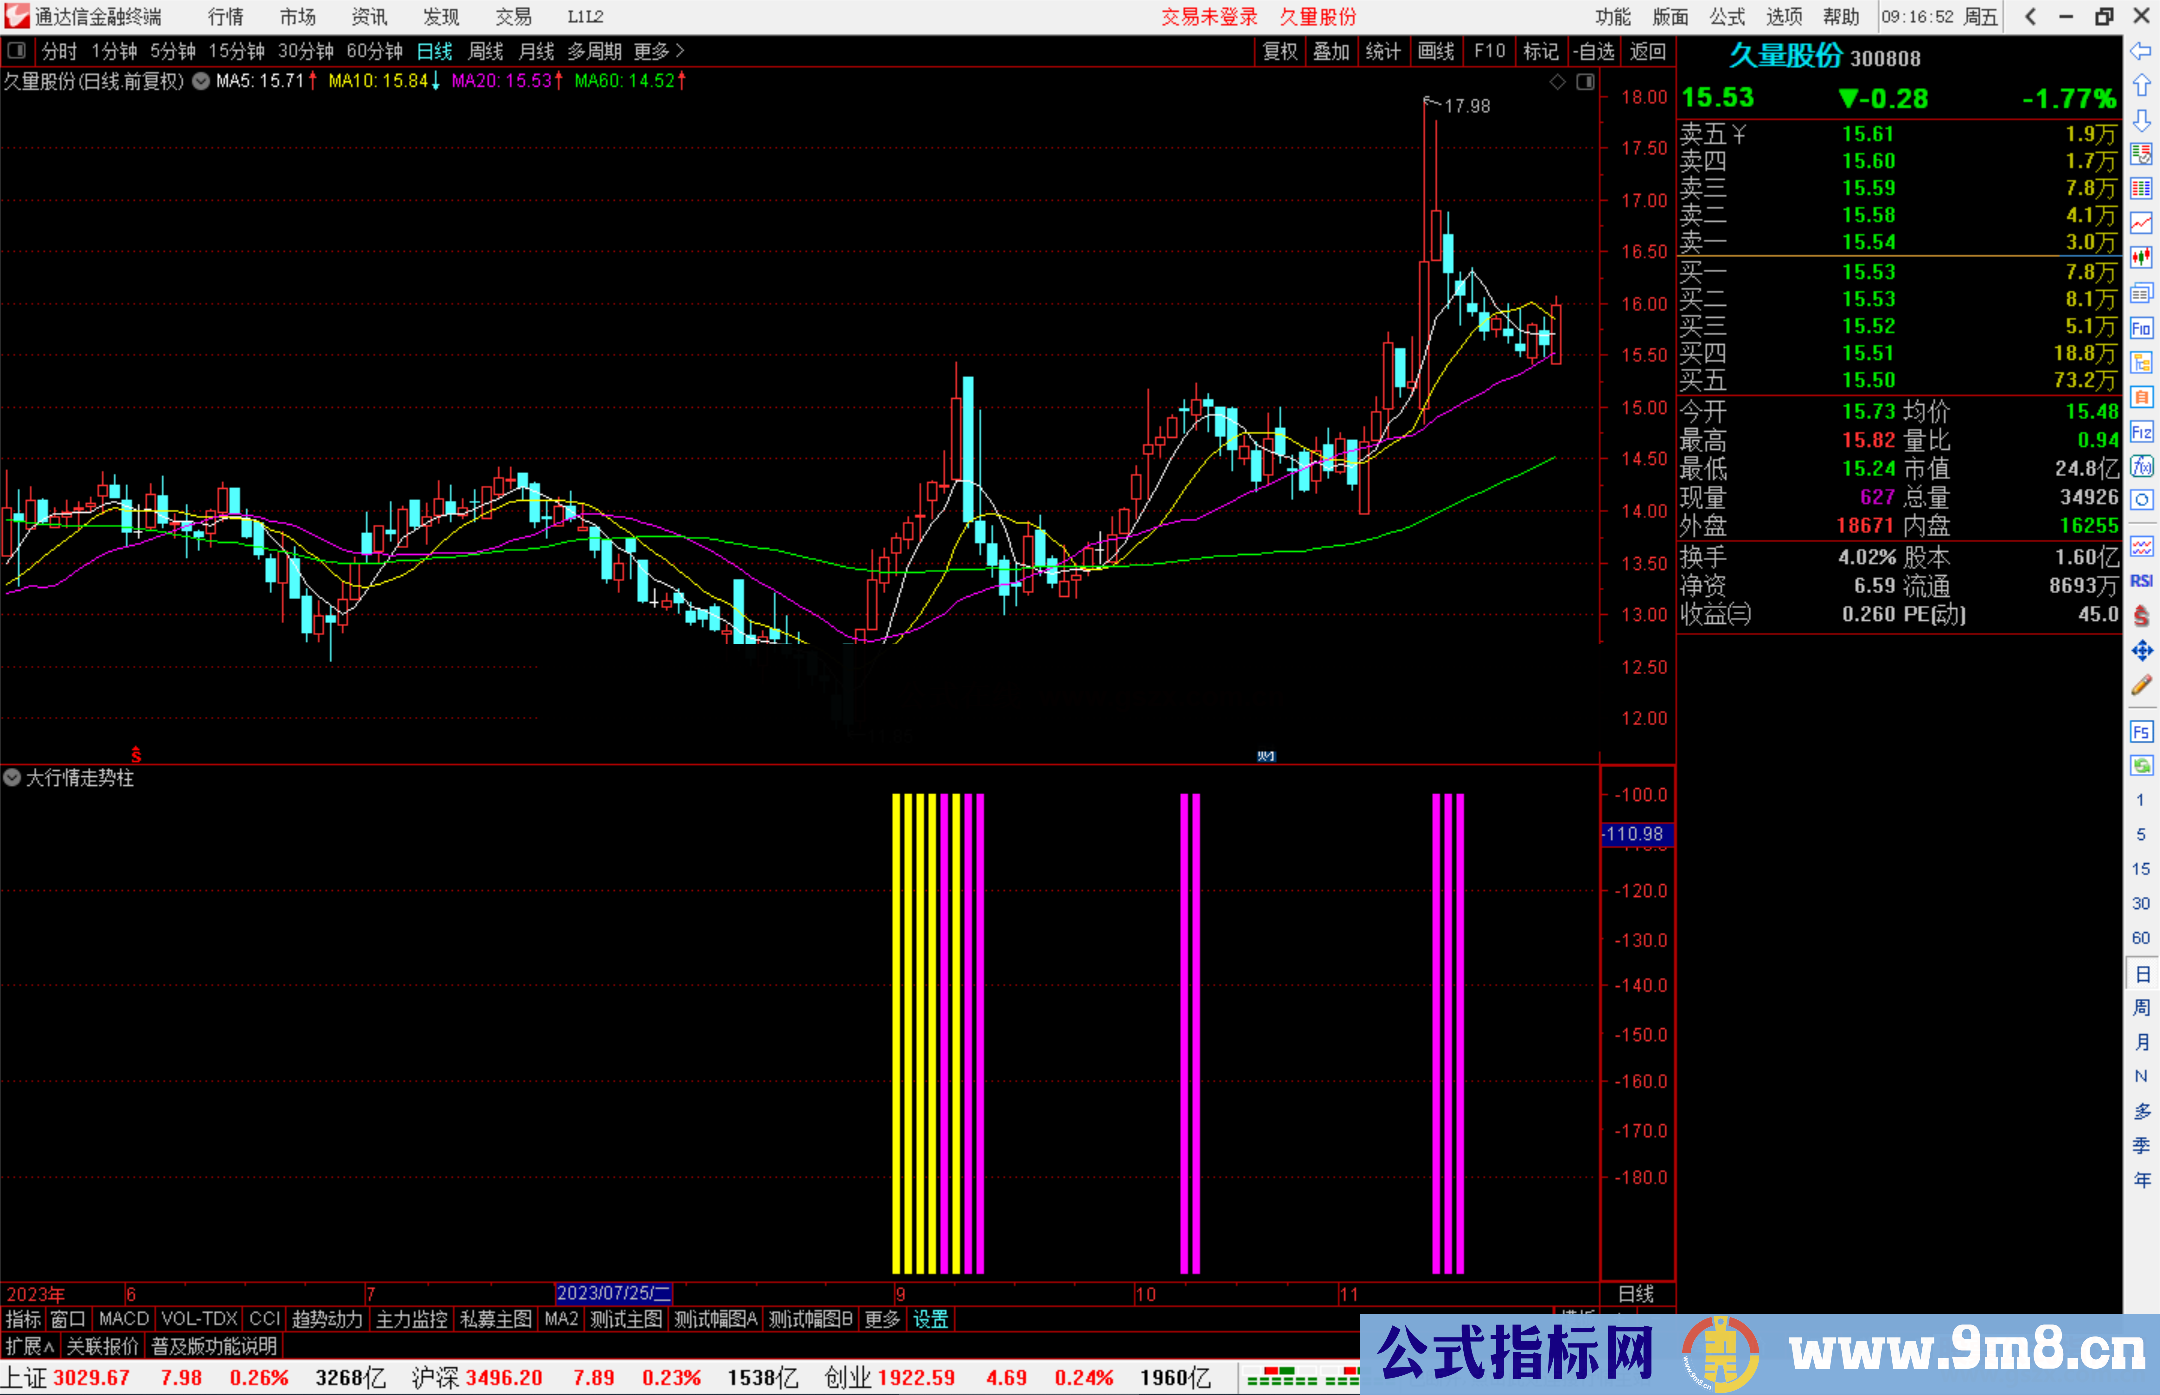Switch to the 周线 period tab
Viewport: 2160px width, 1395px height.
(486, 51)
